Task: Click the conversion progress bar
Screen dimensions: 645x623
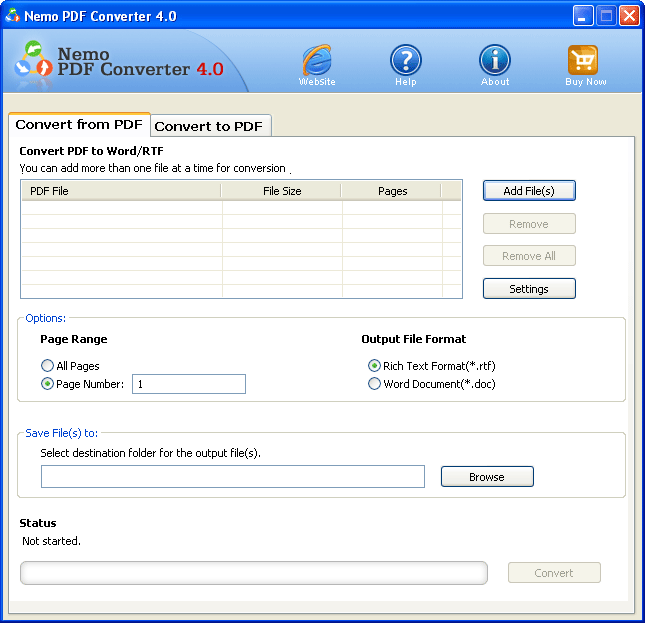Action: 254,573
